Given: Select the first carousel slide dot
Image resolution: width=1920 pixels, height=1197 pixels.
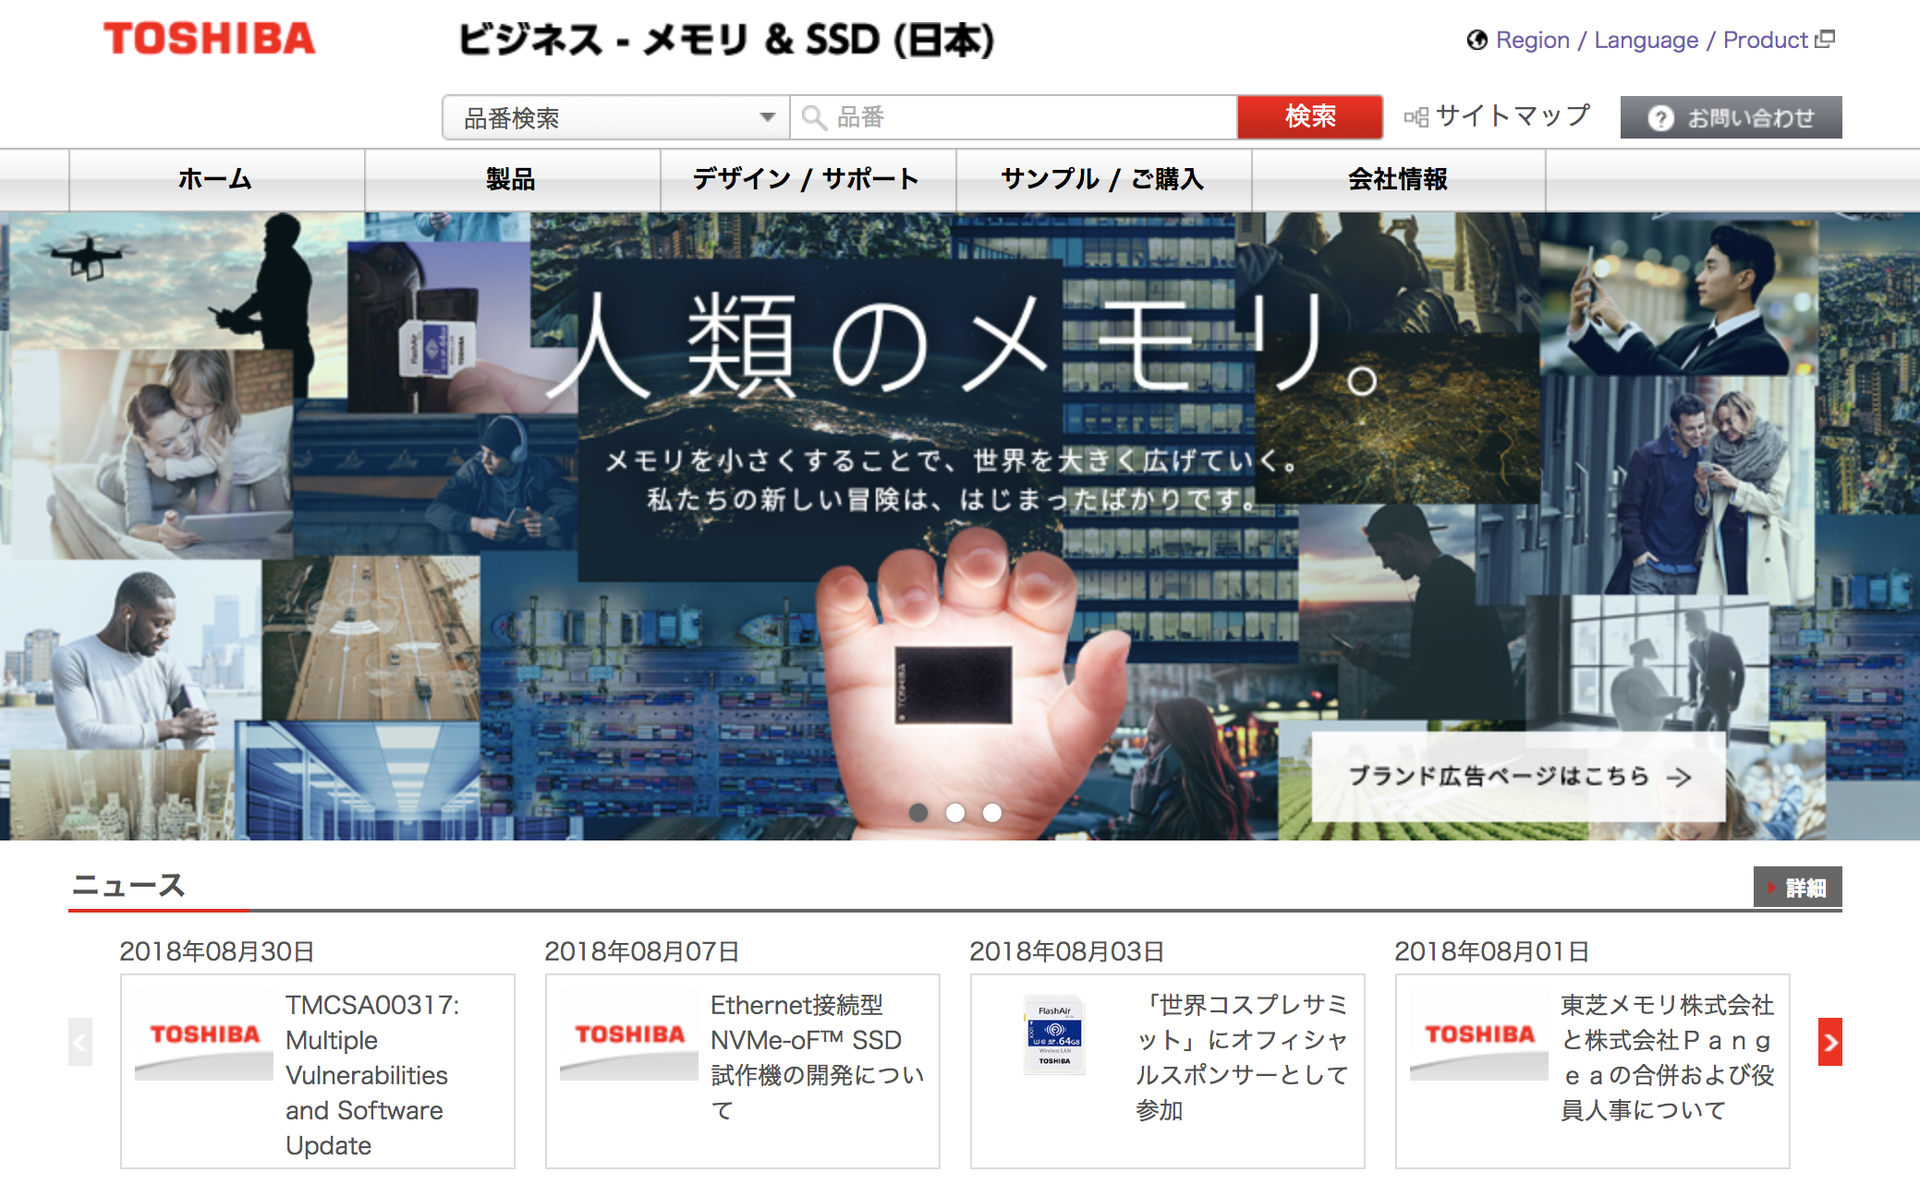Looking at the screenshot, I should click(x=918, y=813).
